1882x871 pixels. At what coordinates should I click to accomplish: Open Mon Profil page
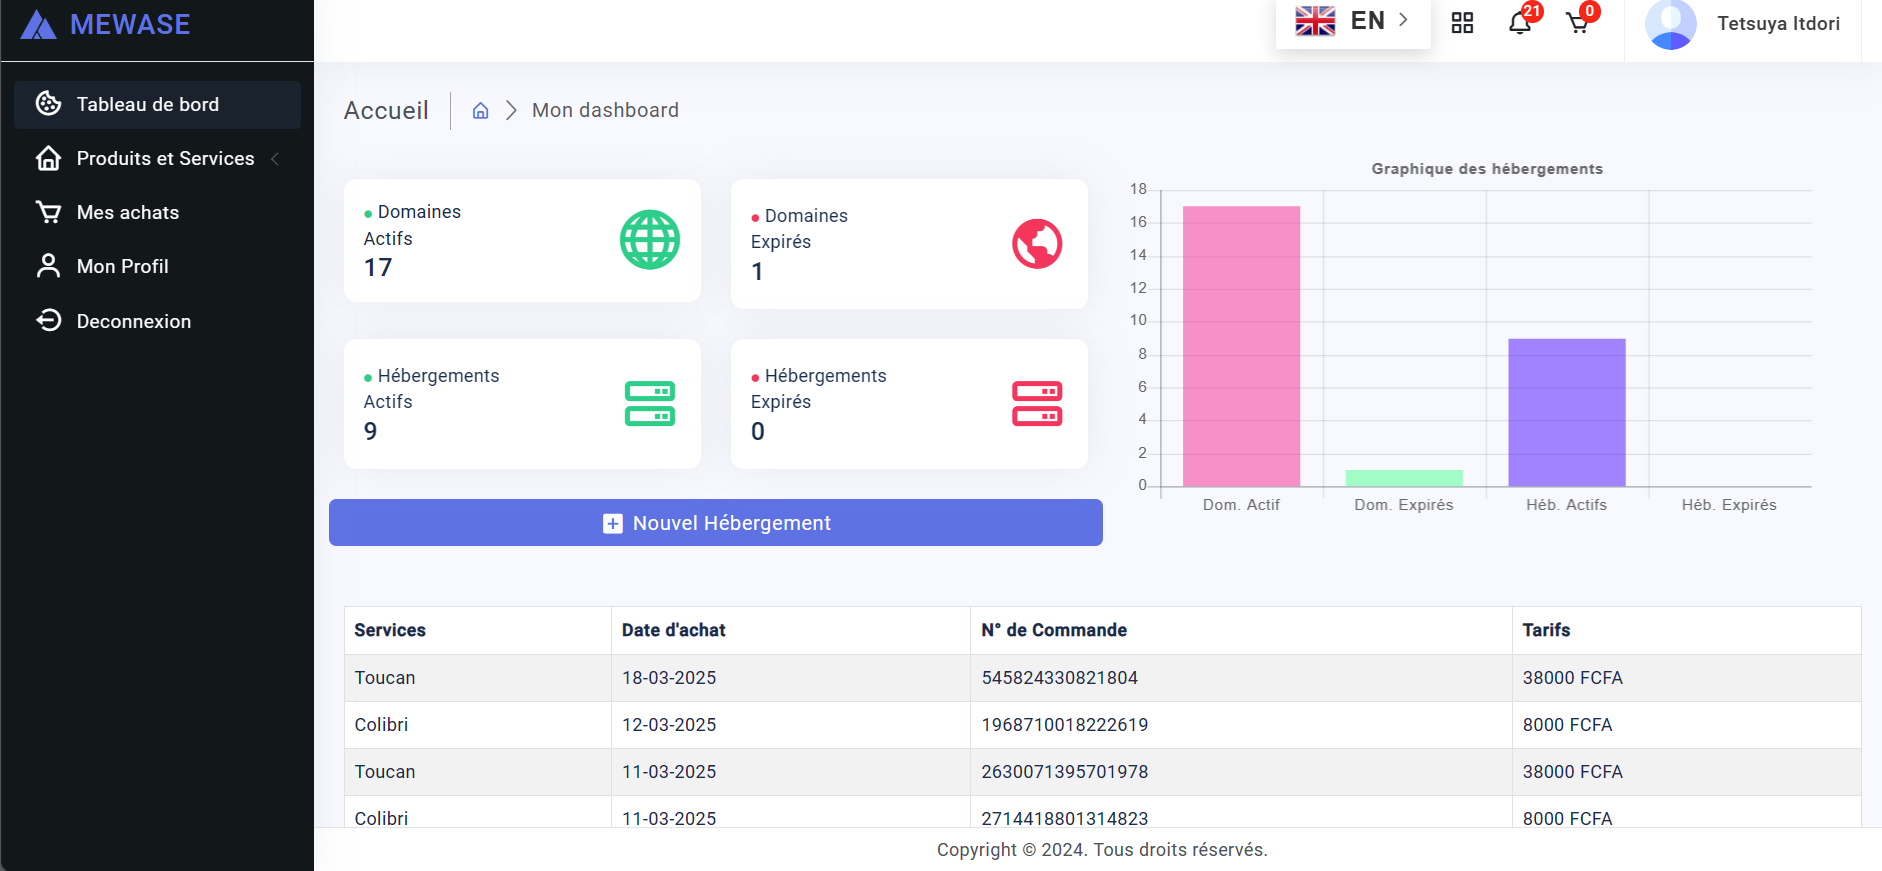122,267
